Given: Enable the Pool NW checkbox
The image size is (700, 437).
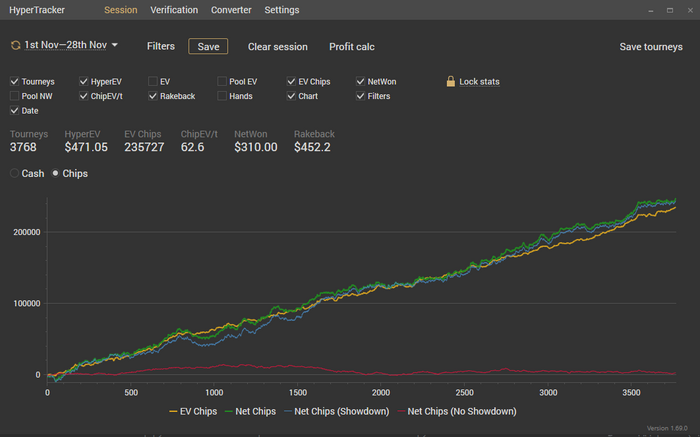Looking at the screenshot, I should (x=14, y=96).
